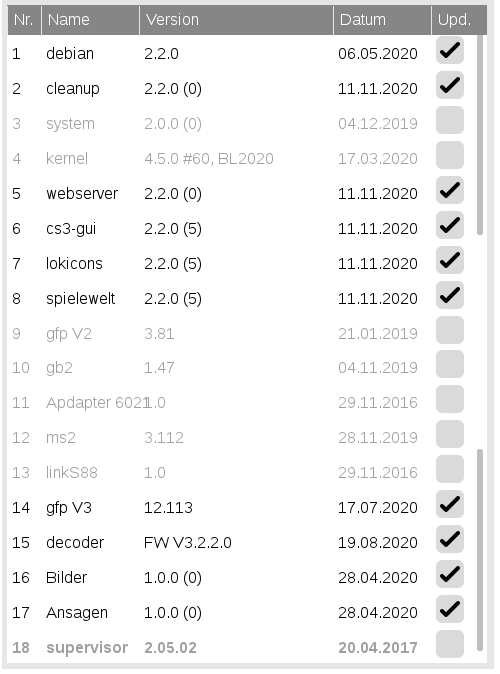500x674 pixels.
Task: Toggle the cleanup update checkbox
Action: (x=449, y=86)
